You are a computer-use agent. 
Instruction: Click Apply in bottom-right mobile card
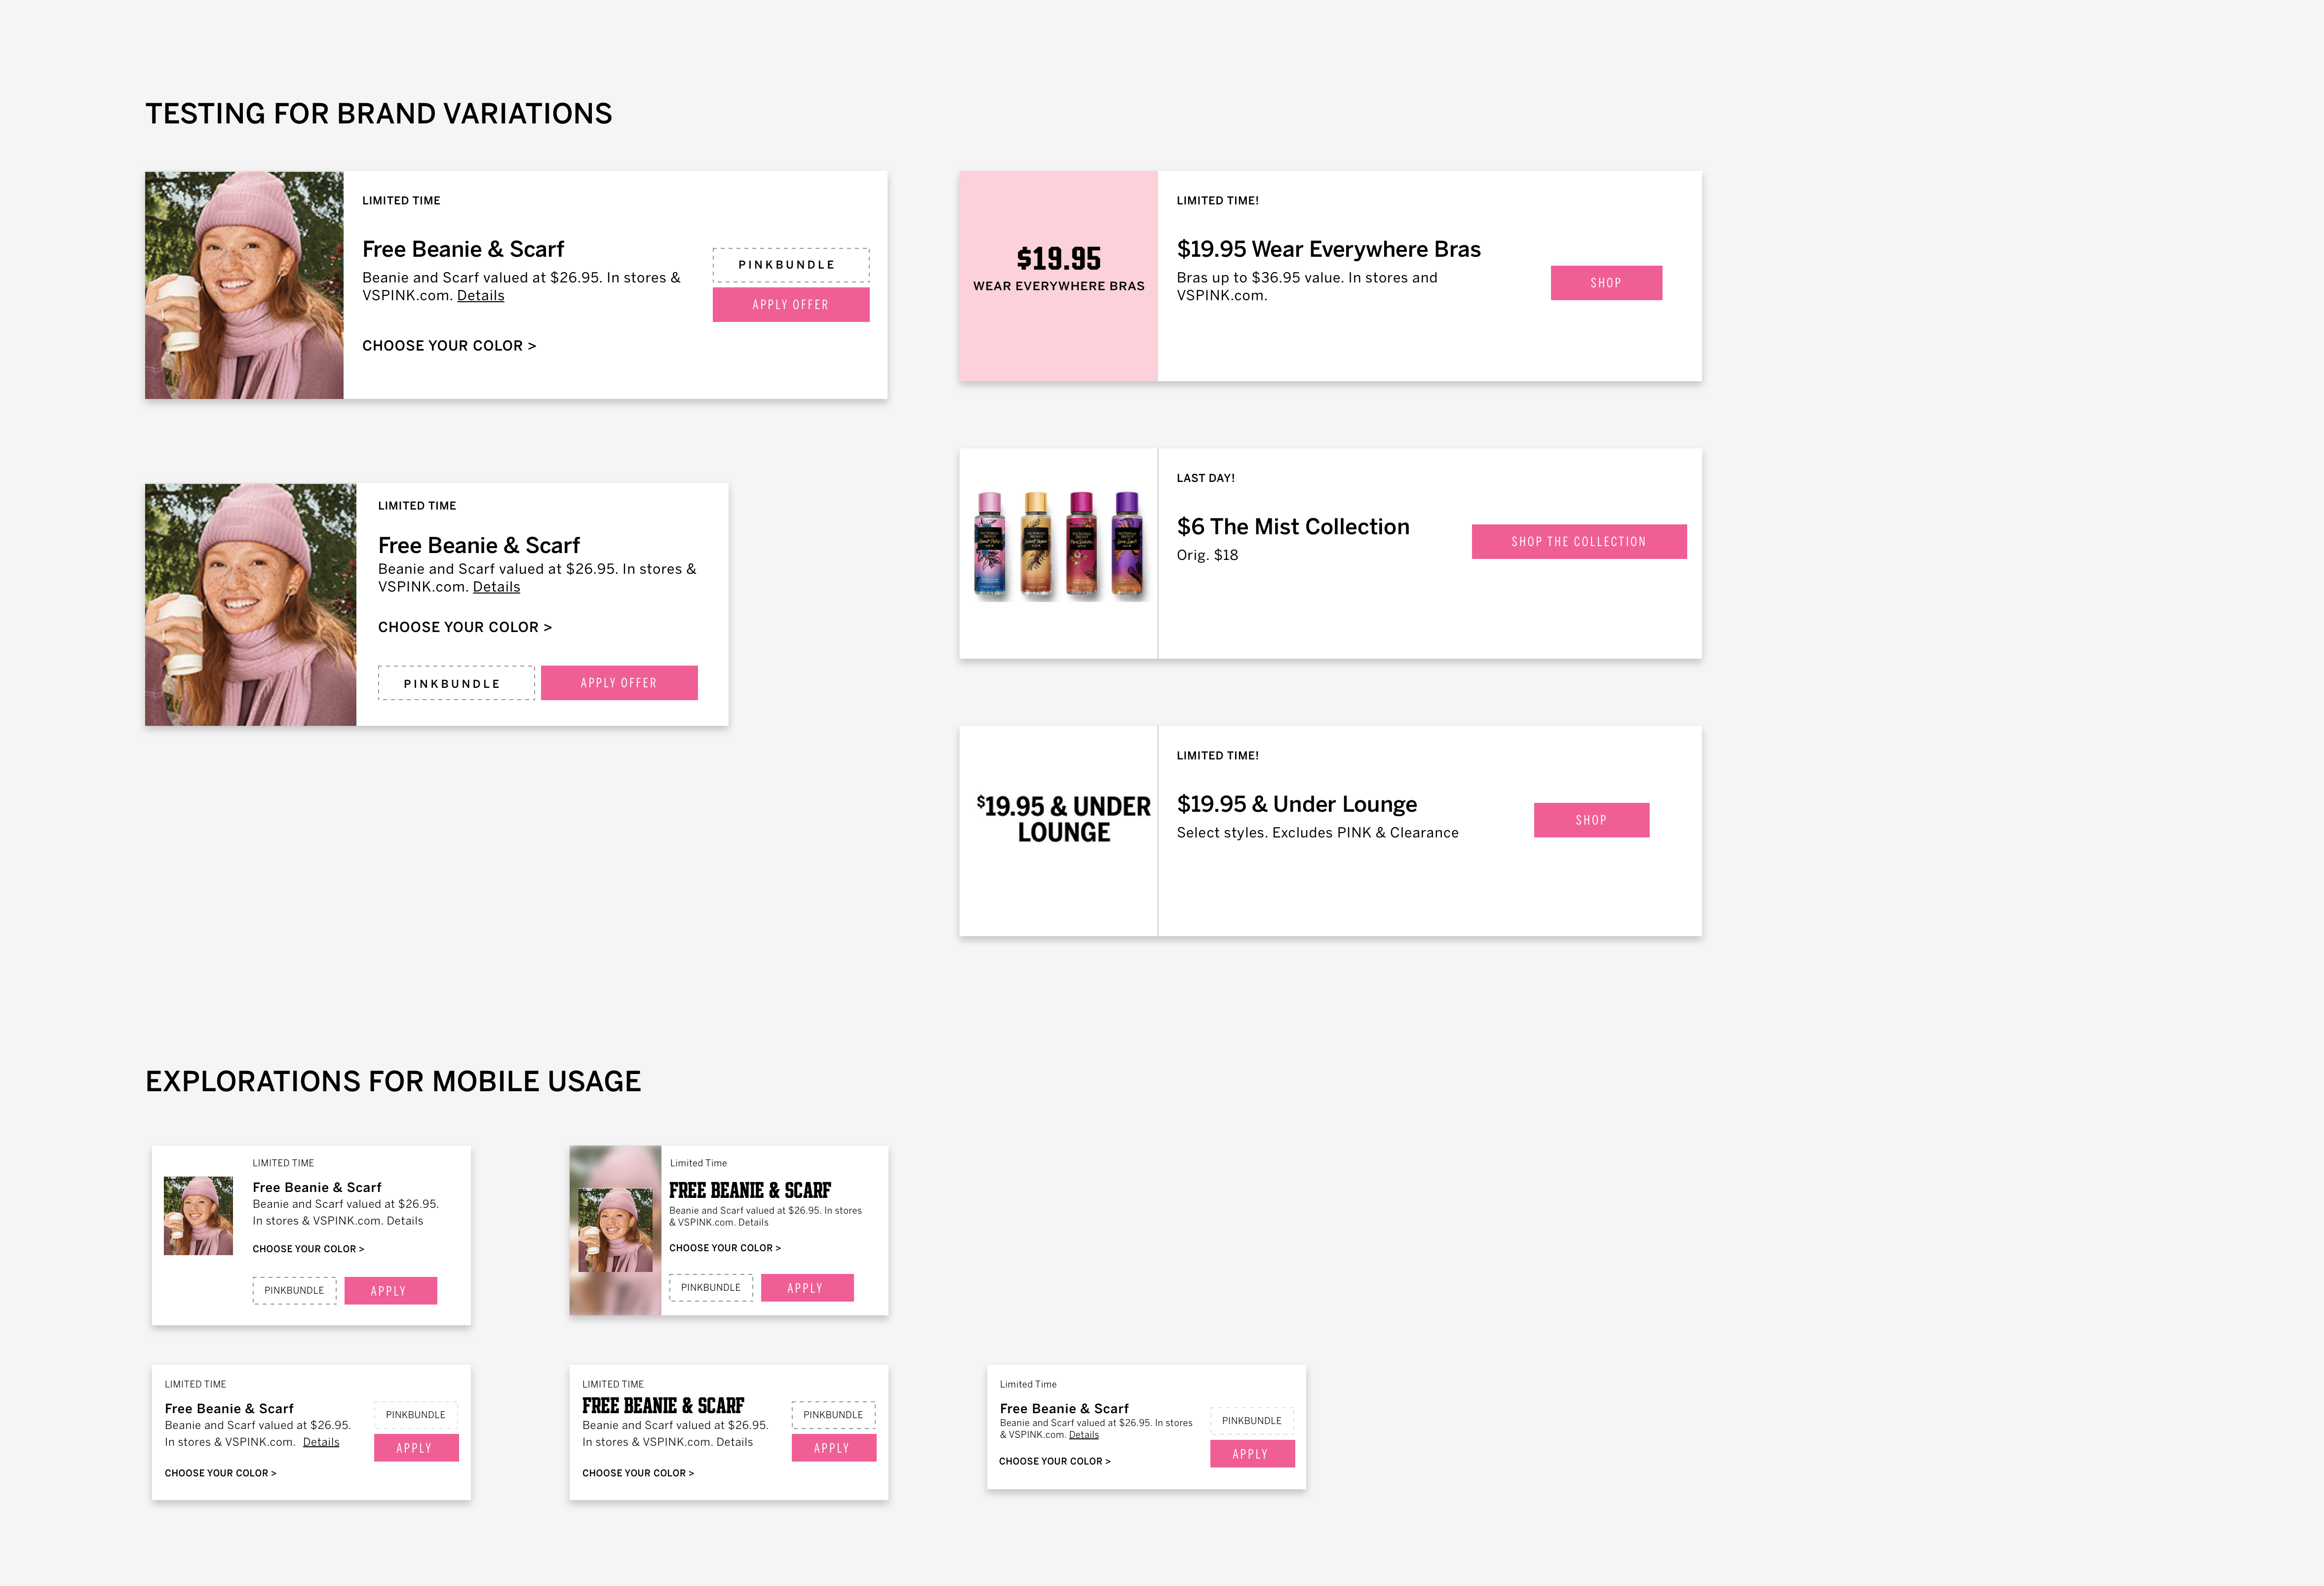click(1252, 1453)
